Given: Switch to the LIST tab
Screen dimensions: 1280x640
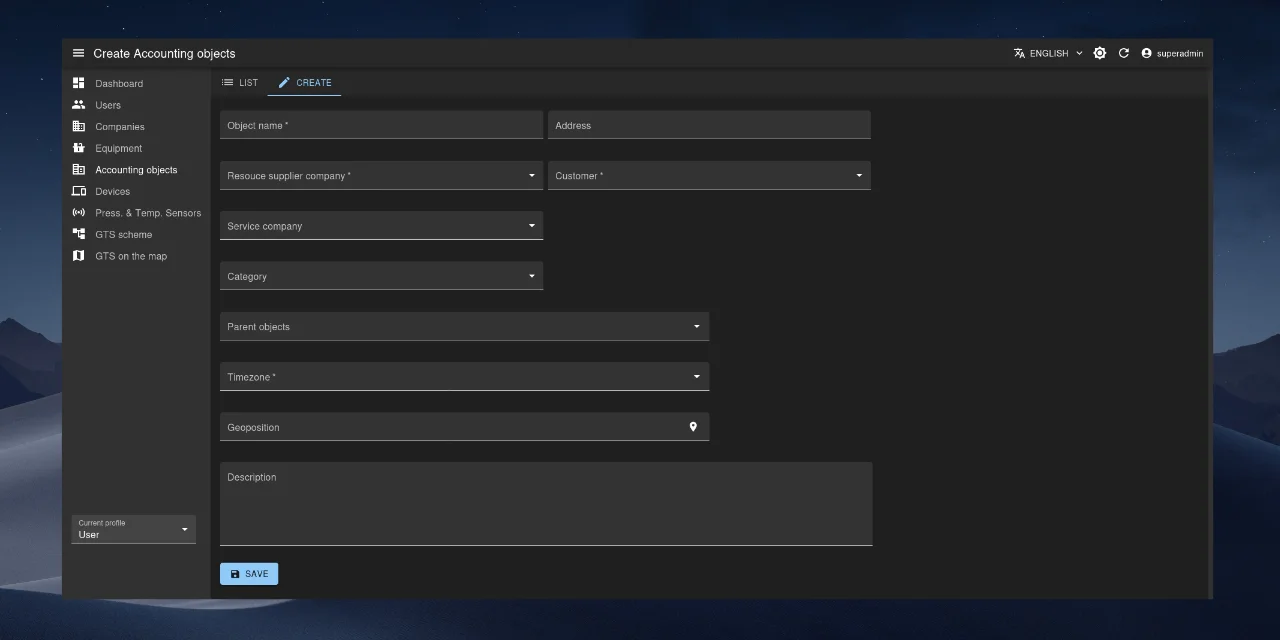Looking at the screenshot, I should tap(240, 83).
